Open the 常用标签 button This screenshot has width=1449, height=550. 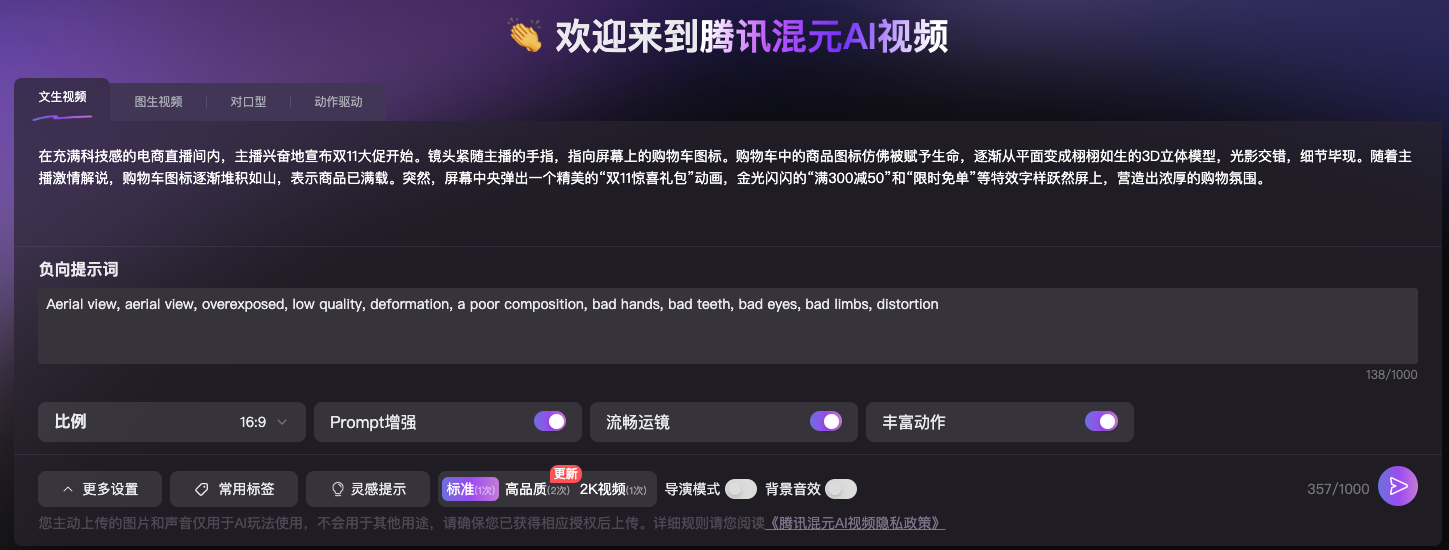pos(234,489)
